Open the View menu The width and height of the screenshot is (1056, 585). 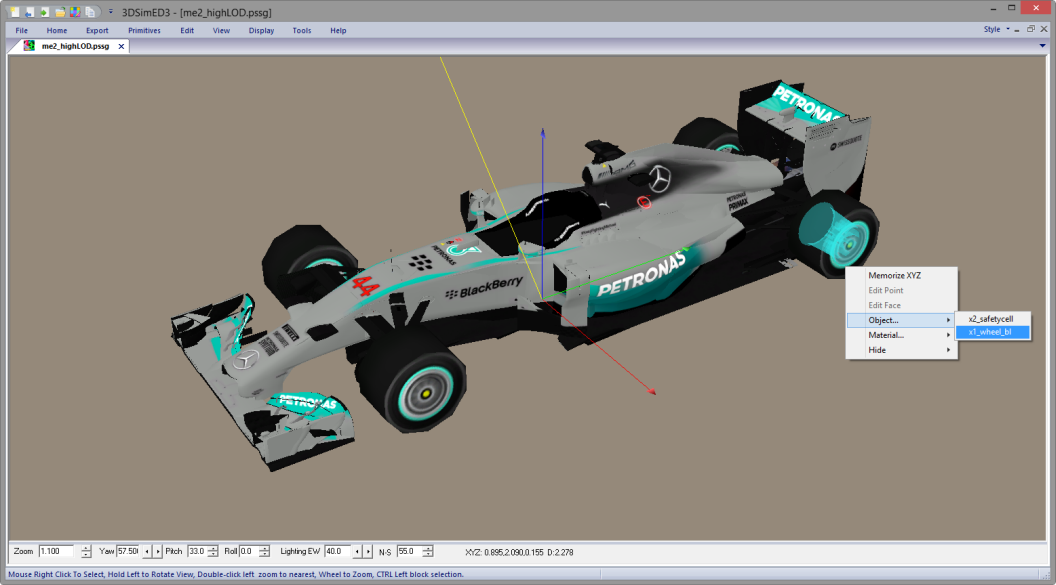point(221,30)
